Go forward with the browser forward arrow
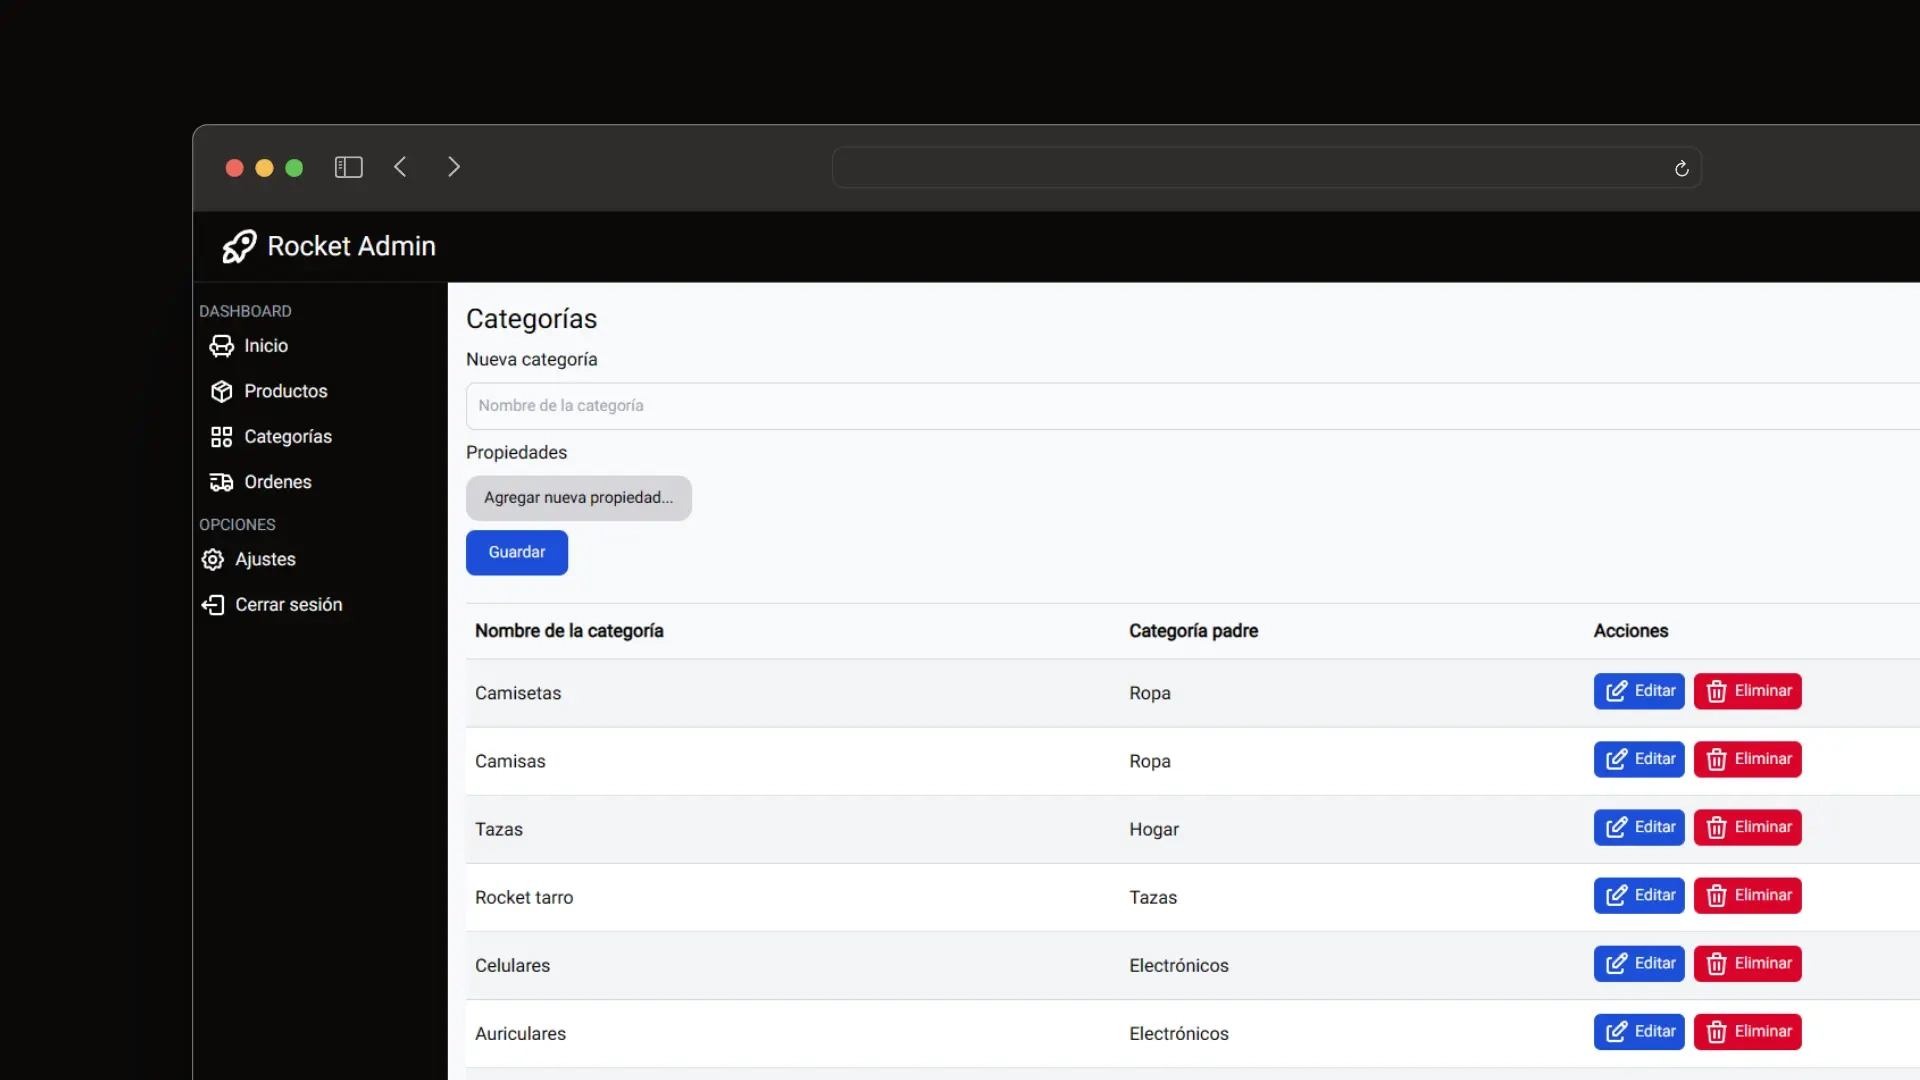The image size is (1920, 1080). tap(454, 167)
